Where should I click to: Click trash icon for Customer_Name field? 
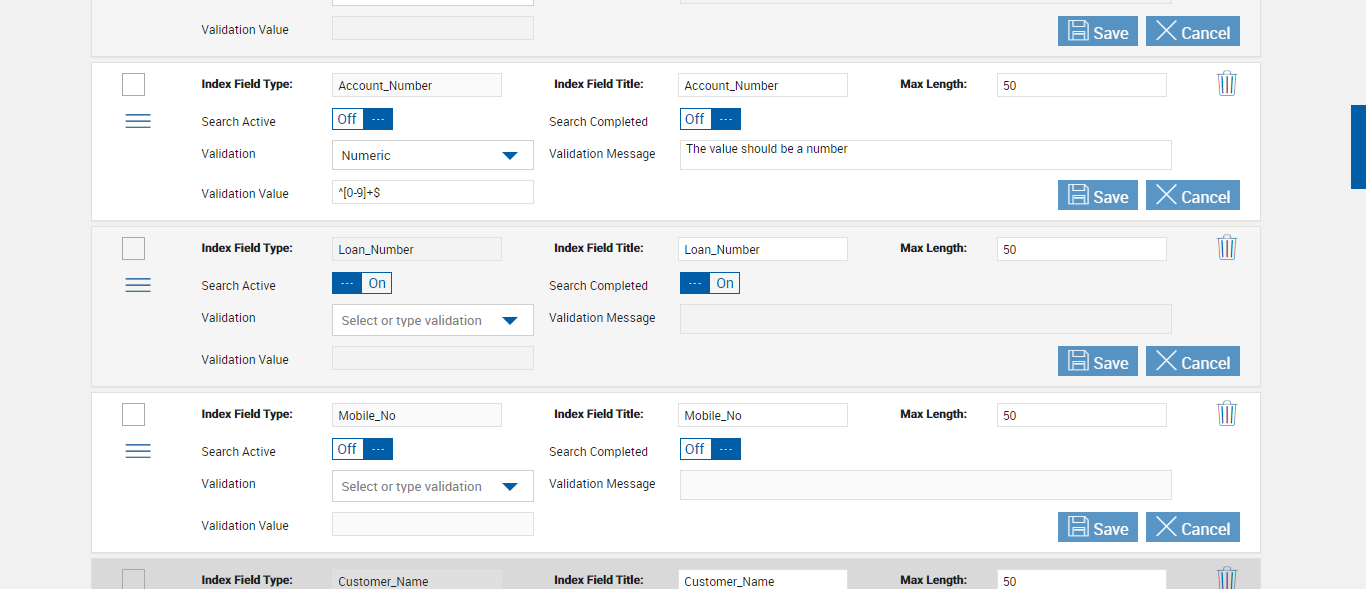coord(1227,578)
